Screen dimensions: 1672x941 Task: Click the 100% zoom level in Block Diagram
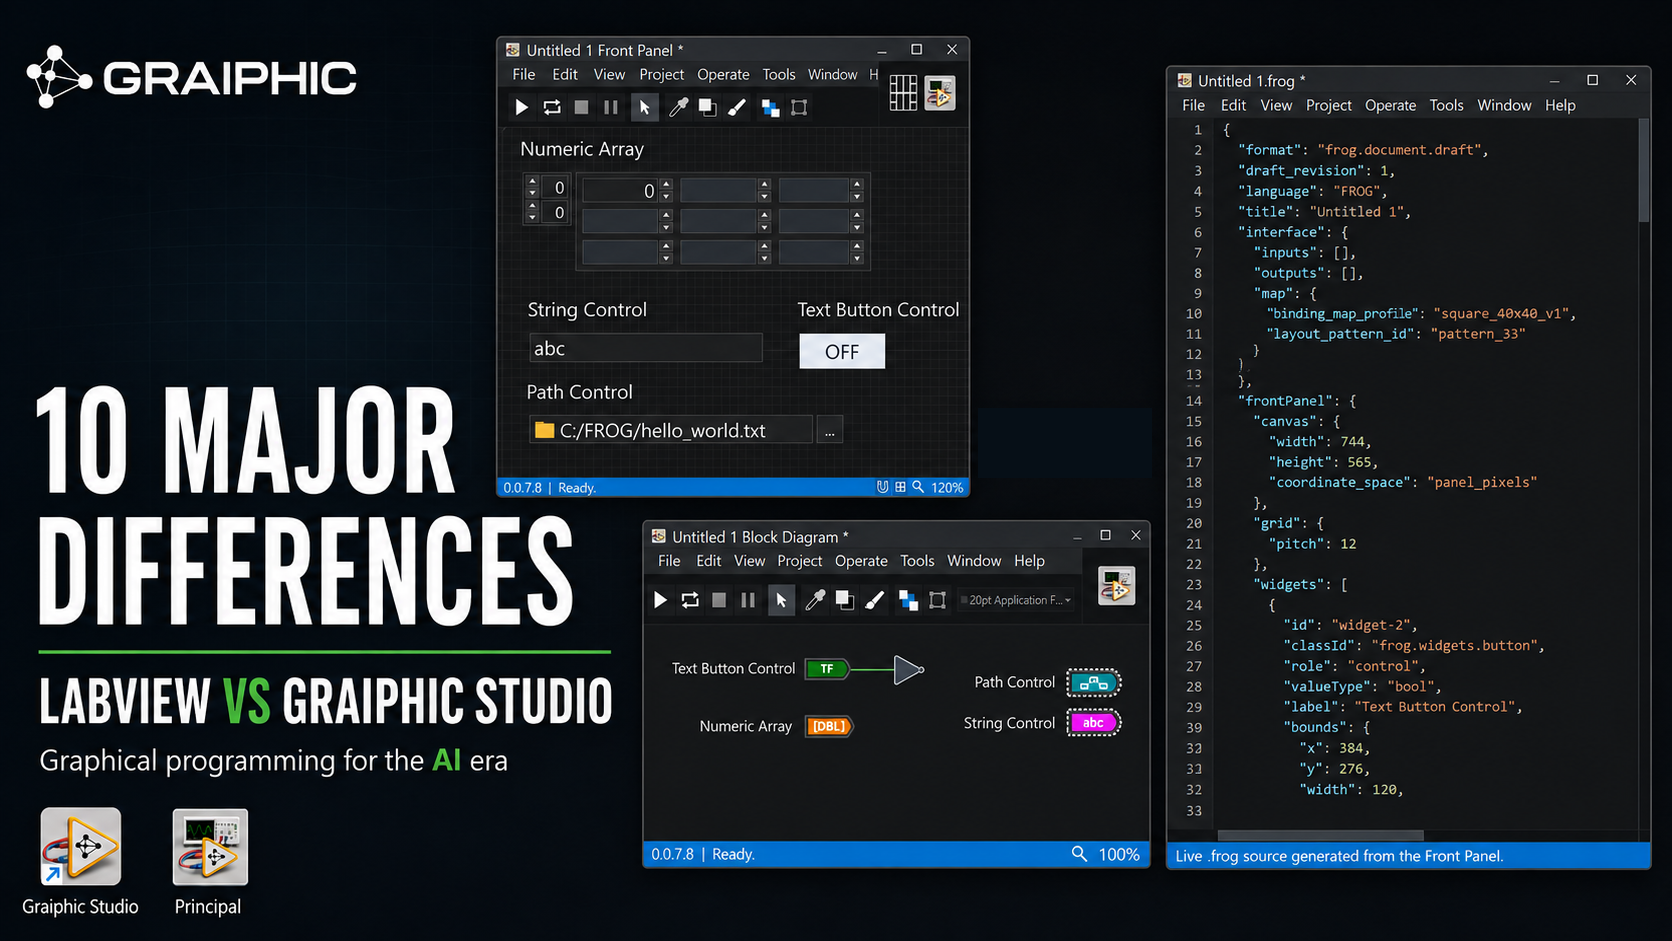[x=1119, y=854]
